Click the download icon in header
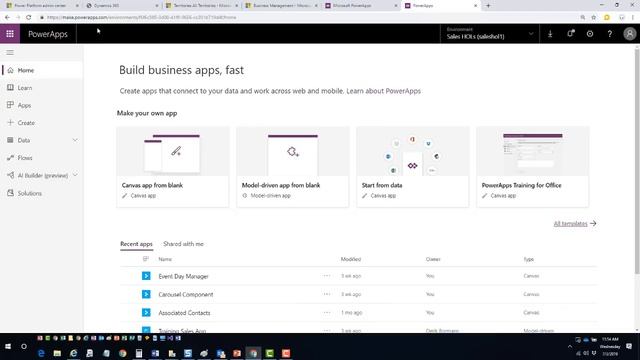The height and width of the screenshot is (360, 640). coord(550,34)
